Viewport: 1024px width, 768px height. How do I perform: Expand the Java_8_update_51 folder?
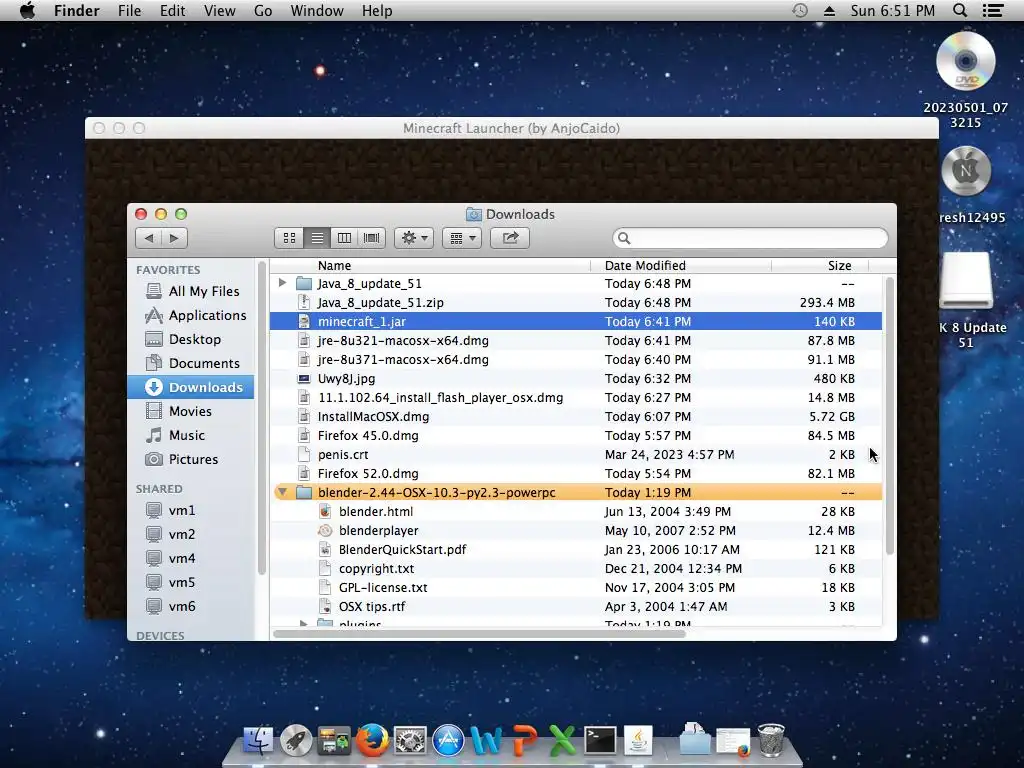[282, 283]
